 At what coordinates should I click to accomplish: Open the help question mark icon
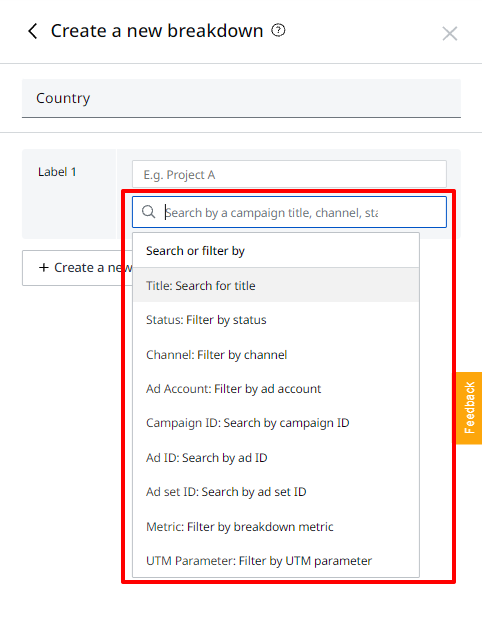tap(278, 30)
